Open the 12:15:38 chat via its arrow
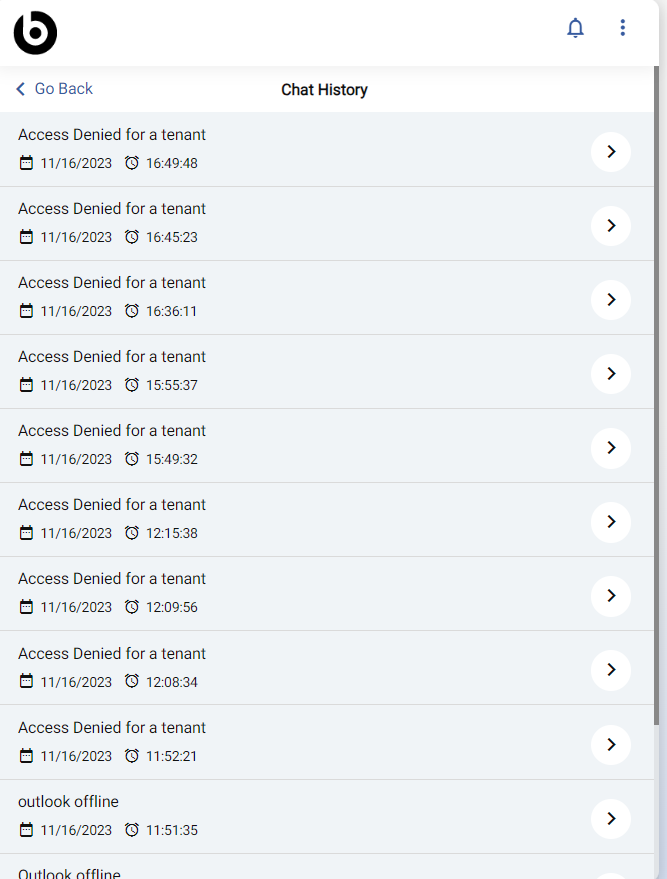Image resolution: width=667 pixels, height=879 pixels. (610, 522)
